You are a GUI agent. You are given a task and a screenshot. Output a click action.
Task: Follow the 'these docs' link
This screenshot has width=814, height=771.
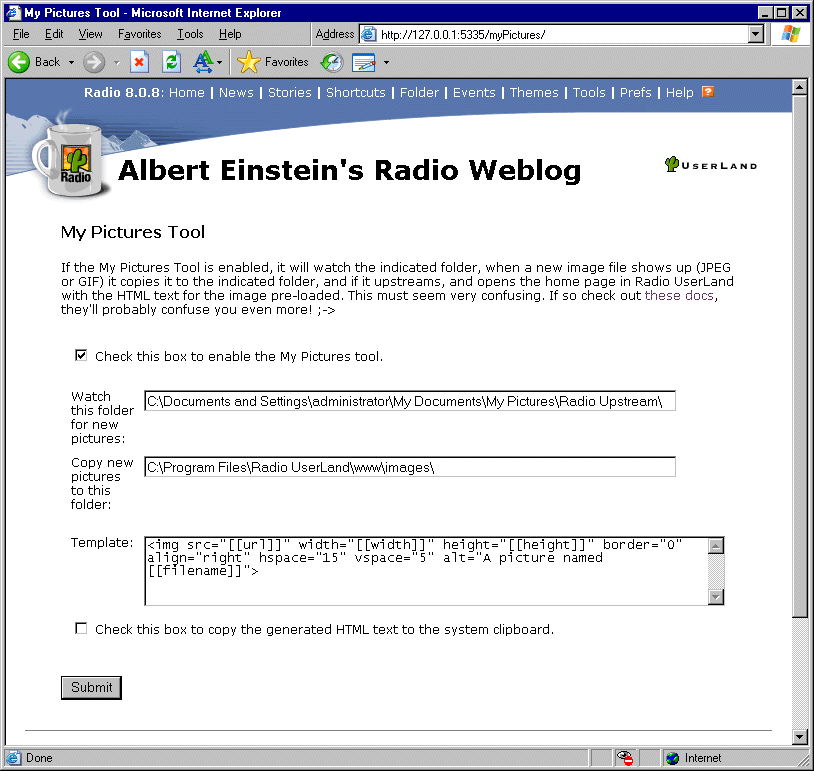click(x=679, y=295)
